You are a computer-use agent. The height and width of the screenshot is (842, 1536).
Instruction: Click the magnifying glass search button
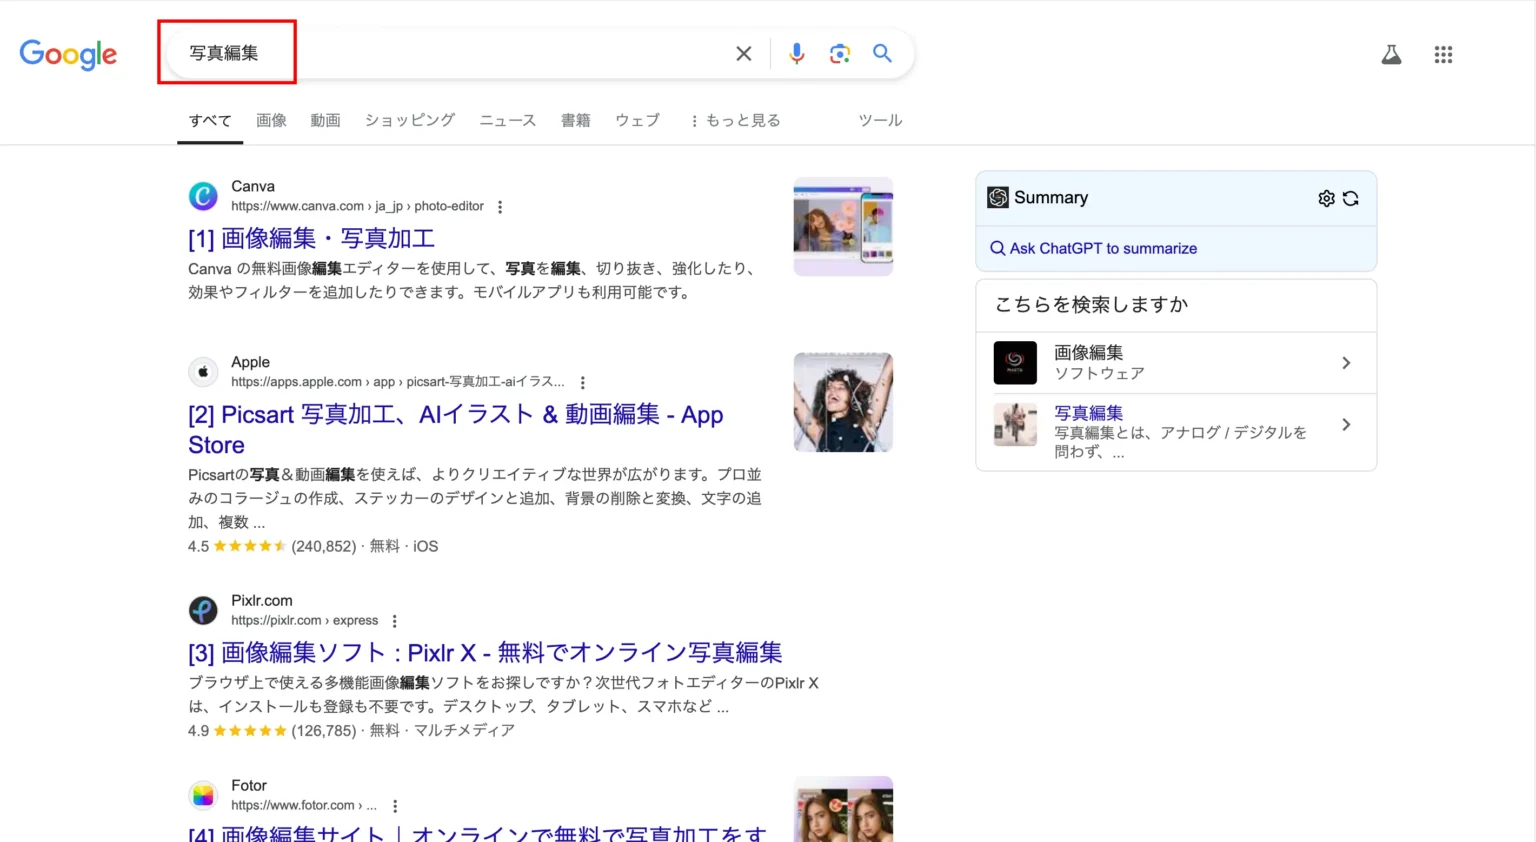pyautogui.click(x=882, y=54)
